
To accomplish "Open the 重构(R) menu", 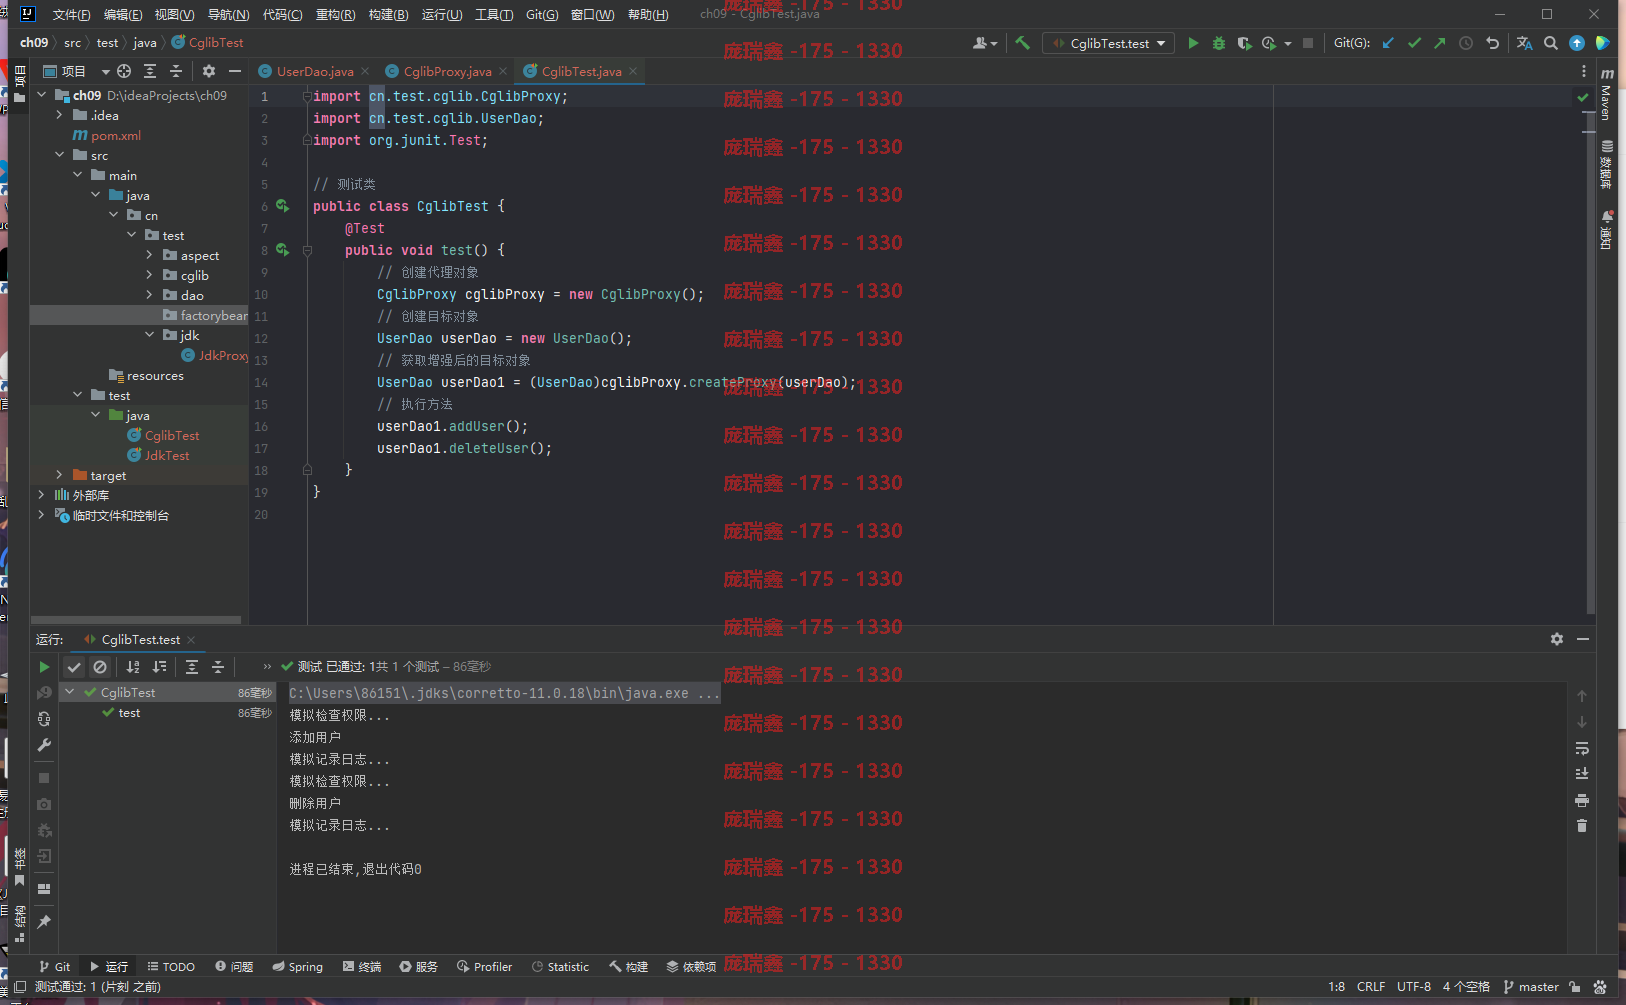I will [x=335, y=14].
